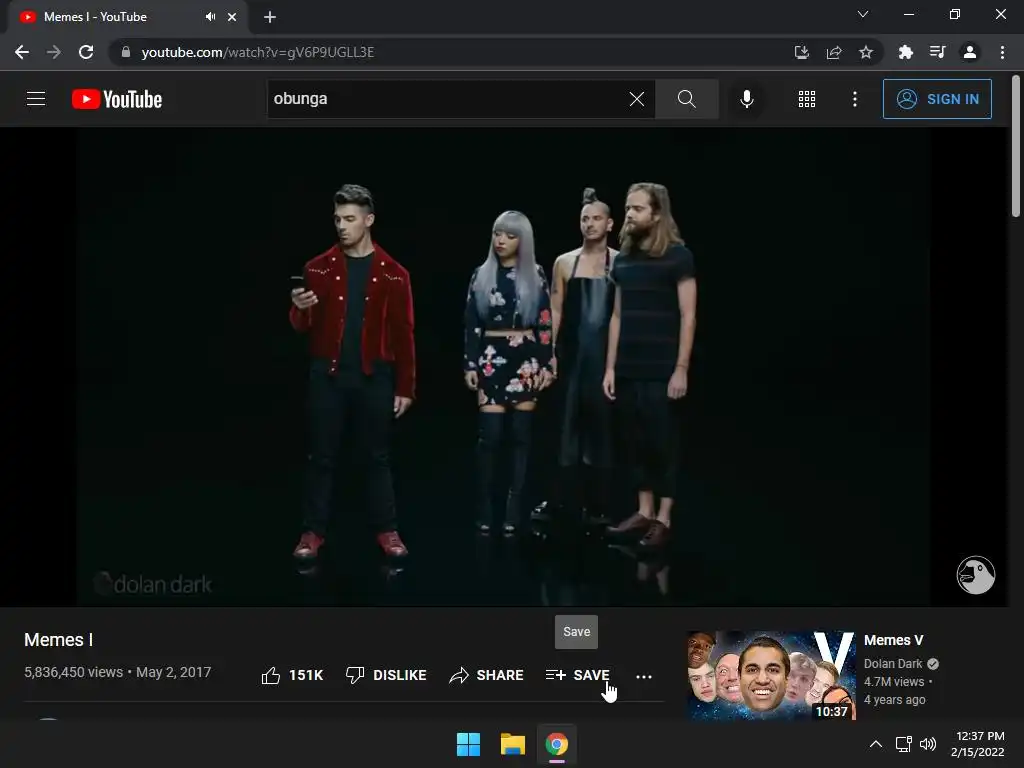The image size is (1024, 768).
Task: Open File Explorer from taskbar
Action: [x=513, y=744]
